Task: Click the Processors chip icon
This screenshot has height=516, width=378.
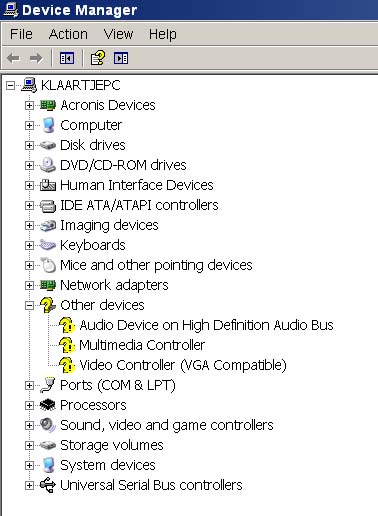Action: (x=47, y=405)
